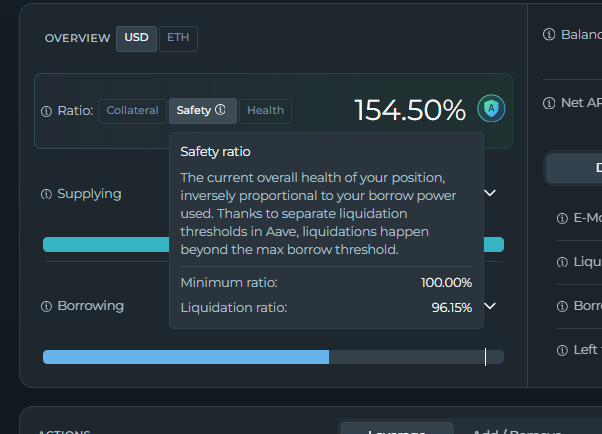Click the info icon beside Supplying
602x434 pixels.
[46, 194]
